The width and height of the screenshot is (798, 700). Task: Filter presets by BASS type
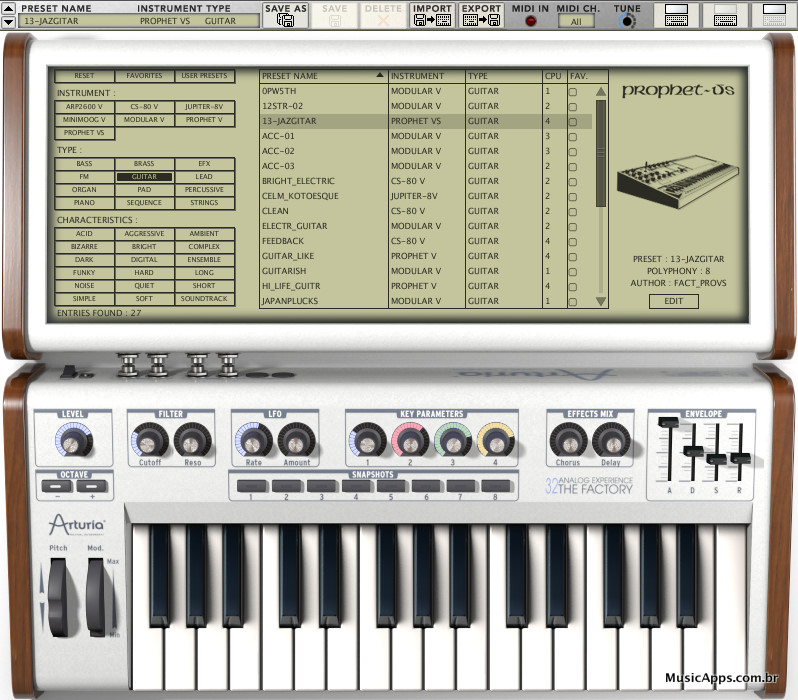pos(84,163)
